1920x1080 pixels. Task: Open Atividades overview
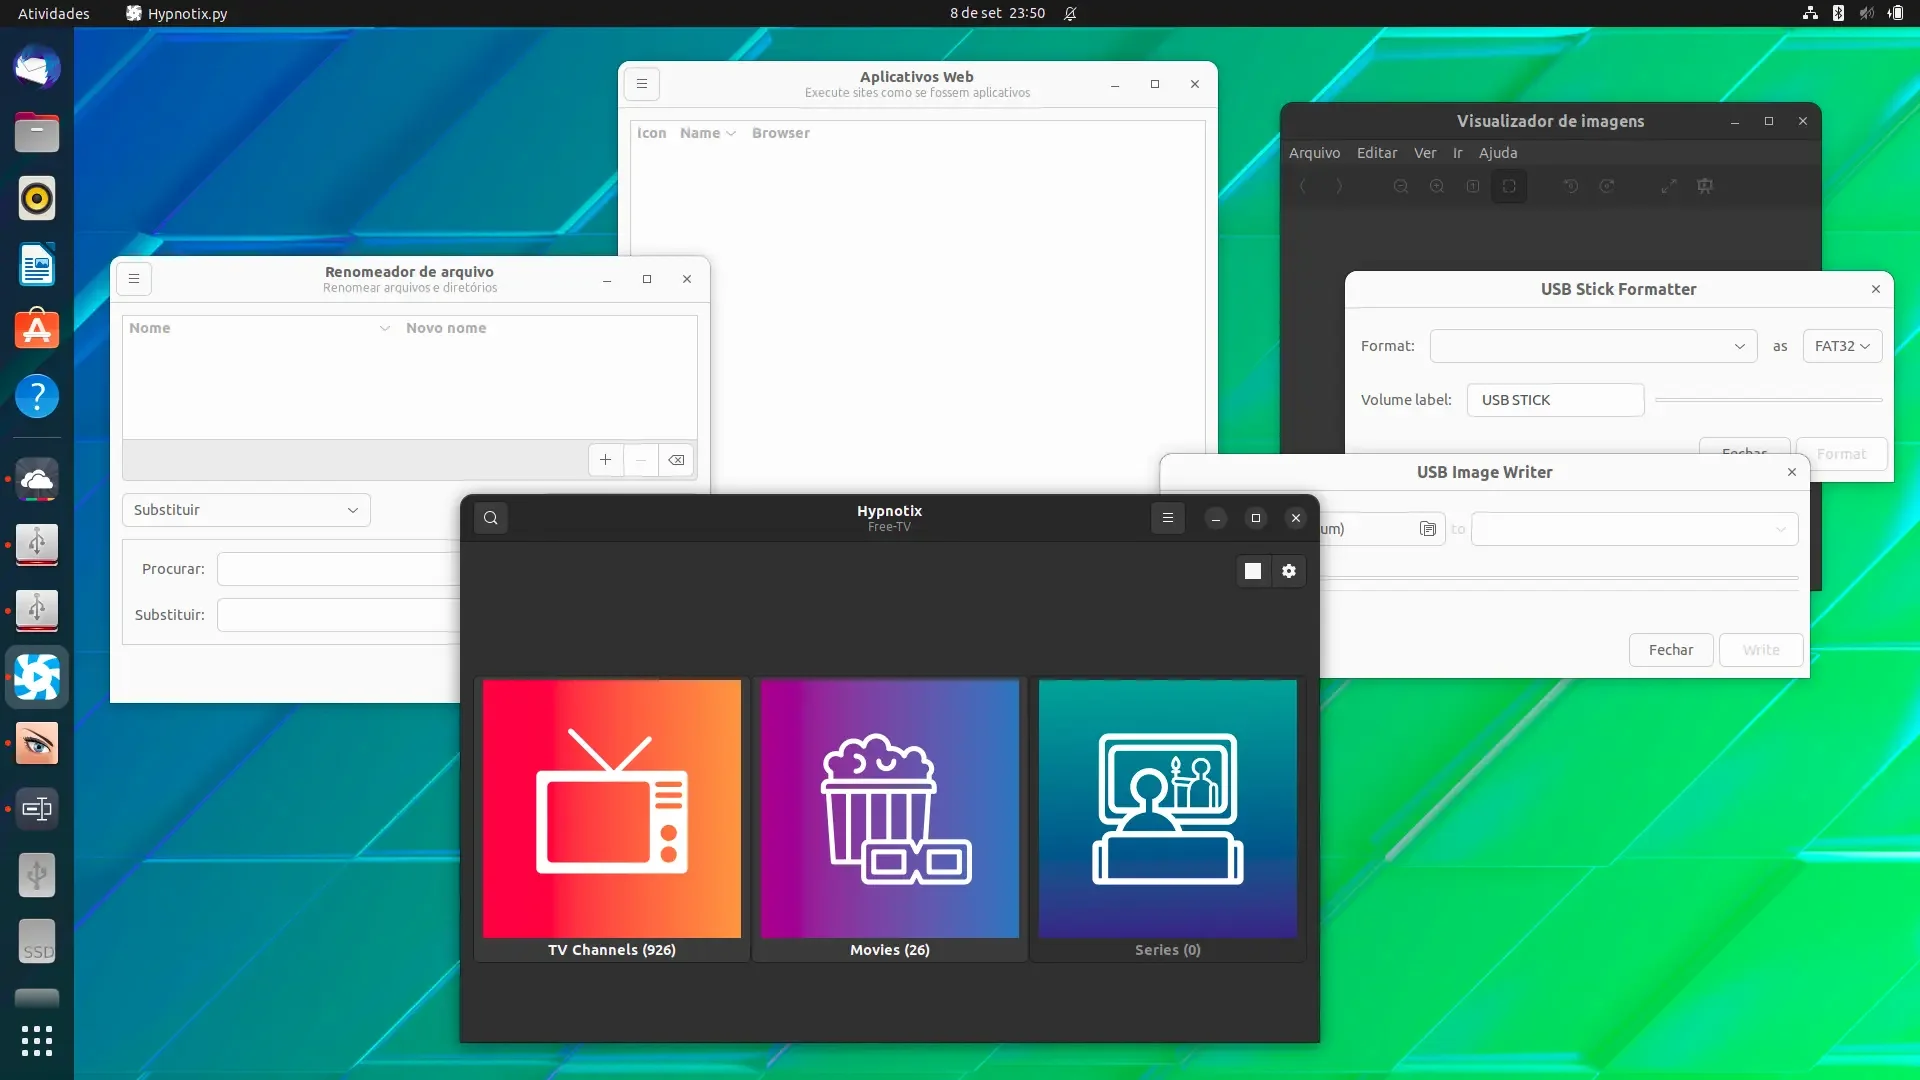[x=54, y=13]
